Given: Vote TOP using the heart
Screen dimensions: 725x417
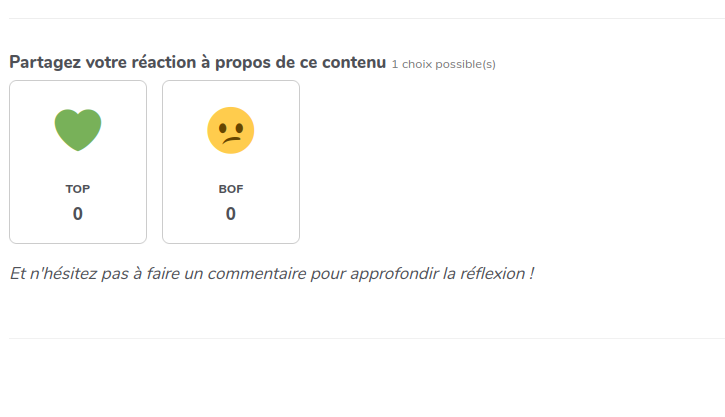Looking at the screenshot, I should point(78,130).
